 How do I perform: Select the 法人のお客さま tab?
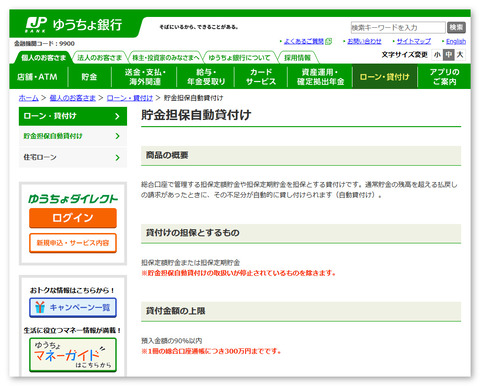pyautogui.click(x=99, y=58)
